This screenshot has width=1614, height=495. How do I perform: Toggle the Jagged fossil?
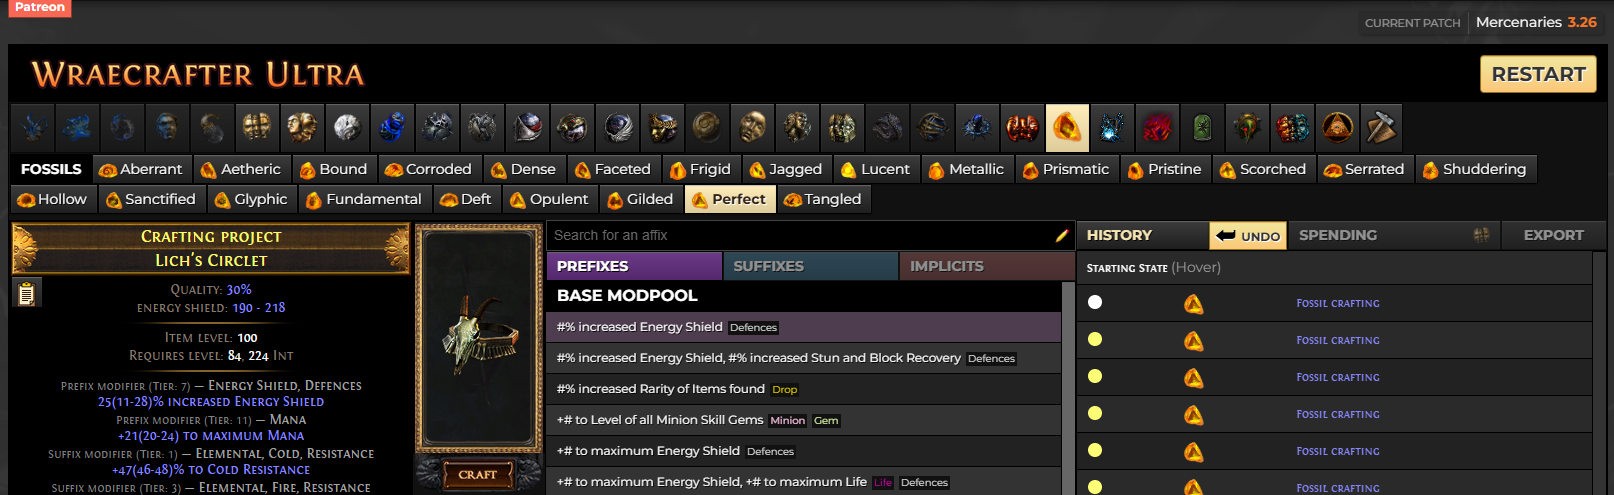(x=786, y=169)
